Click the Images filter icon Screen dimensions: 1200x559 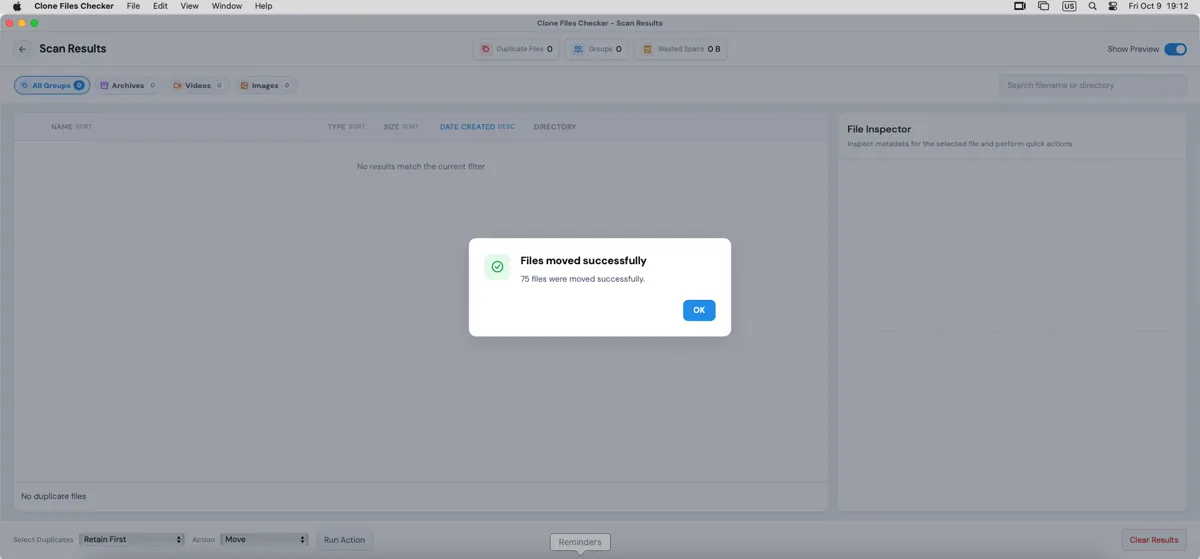click(244, 86)
